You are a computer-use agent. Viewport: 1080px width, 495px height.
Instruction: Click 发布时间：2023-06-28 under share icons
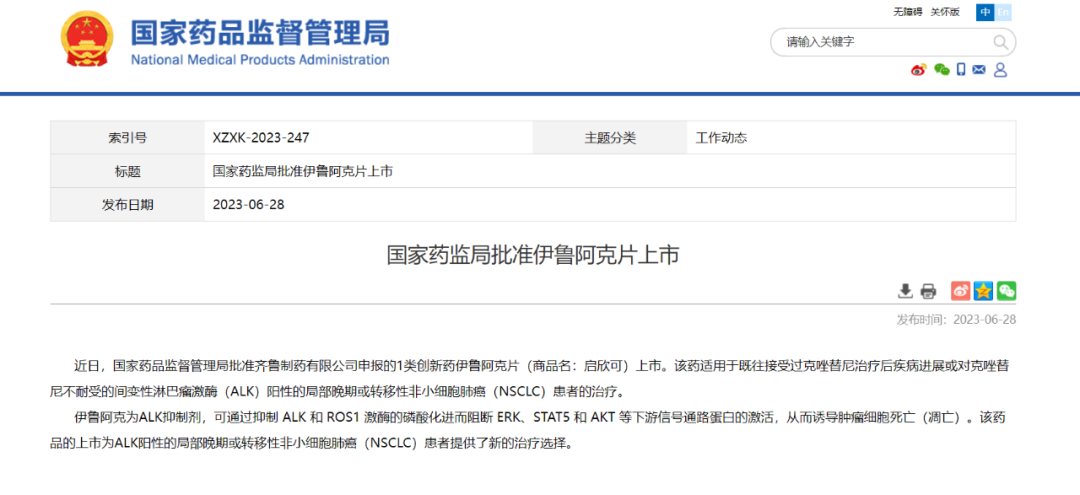tap(956, 320)
